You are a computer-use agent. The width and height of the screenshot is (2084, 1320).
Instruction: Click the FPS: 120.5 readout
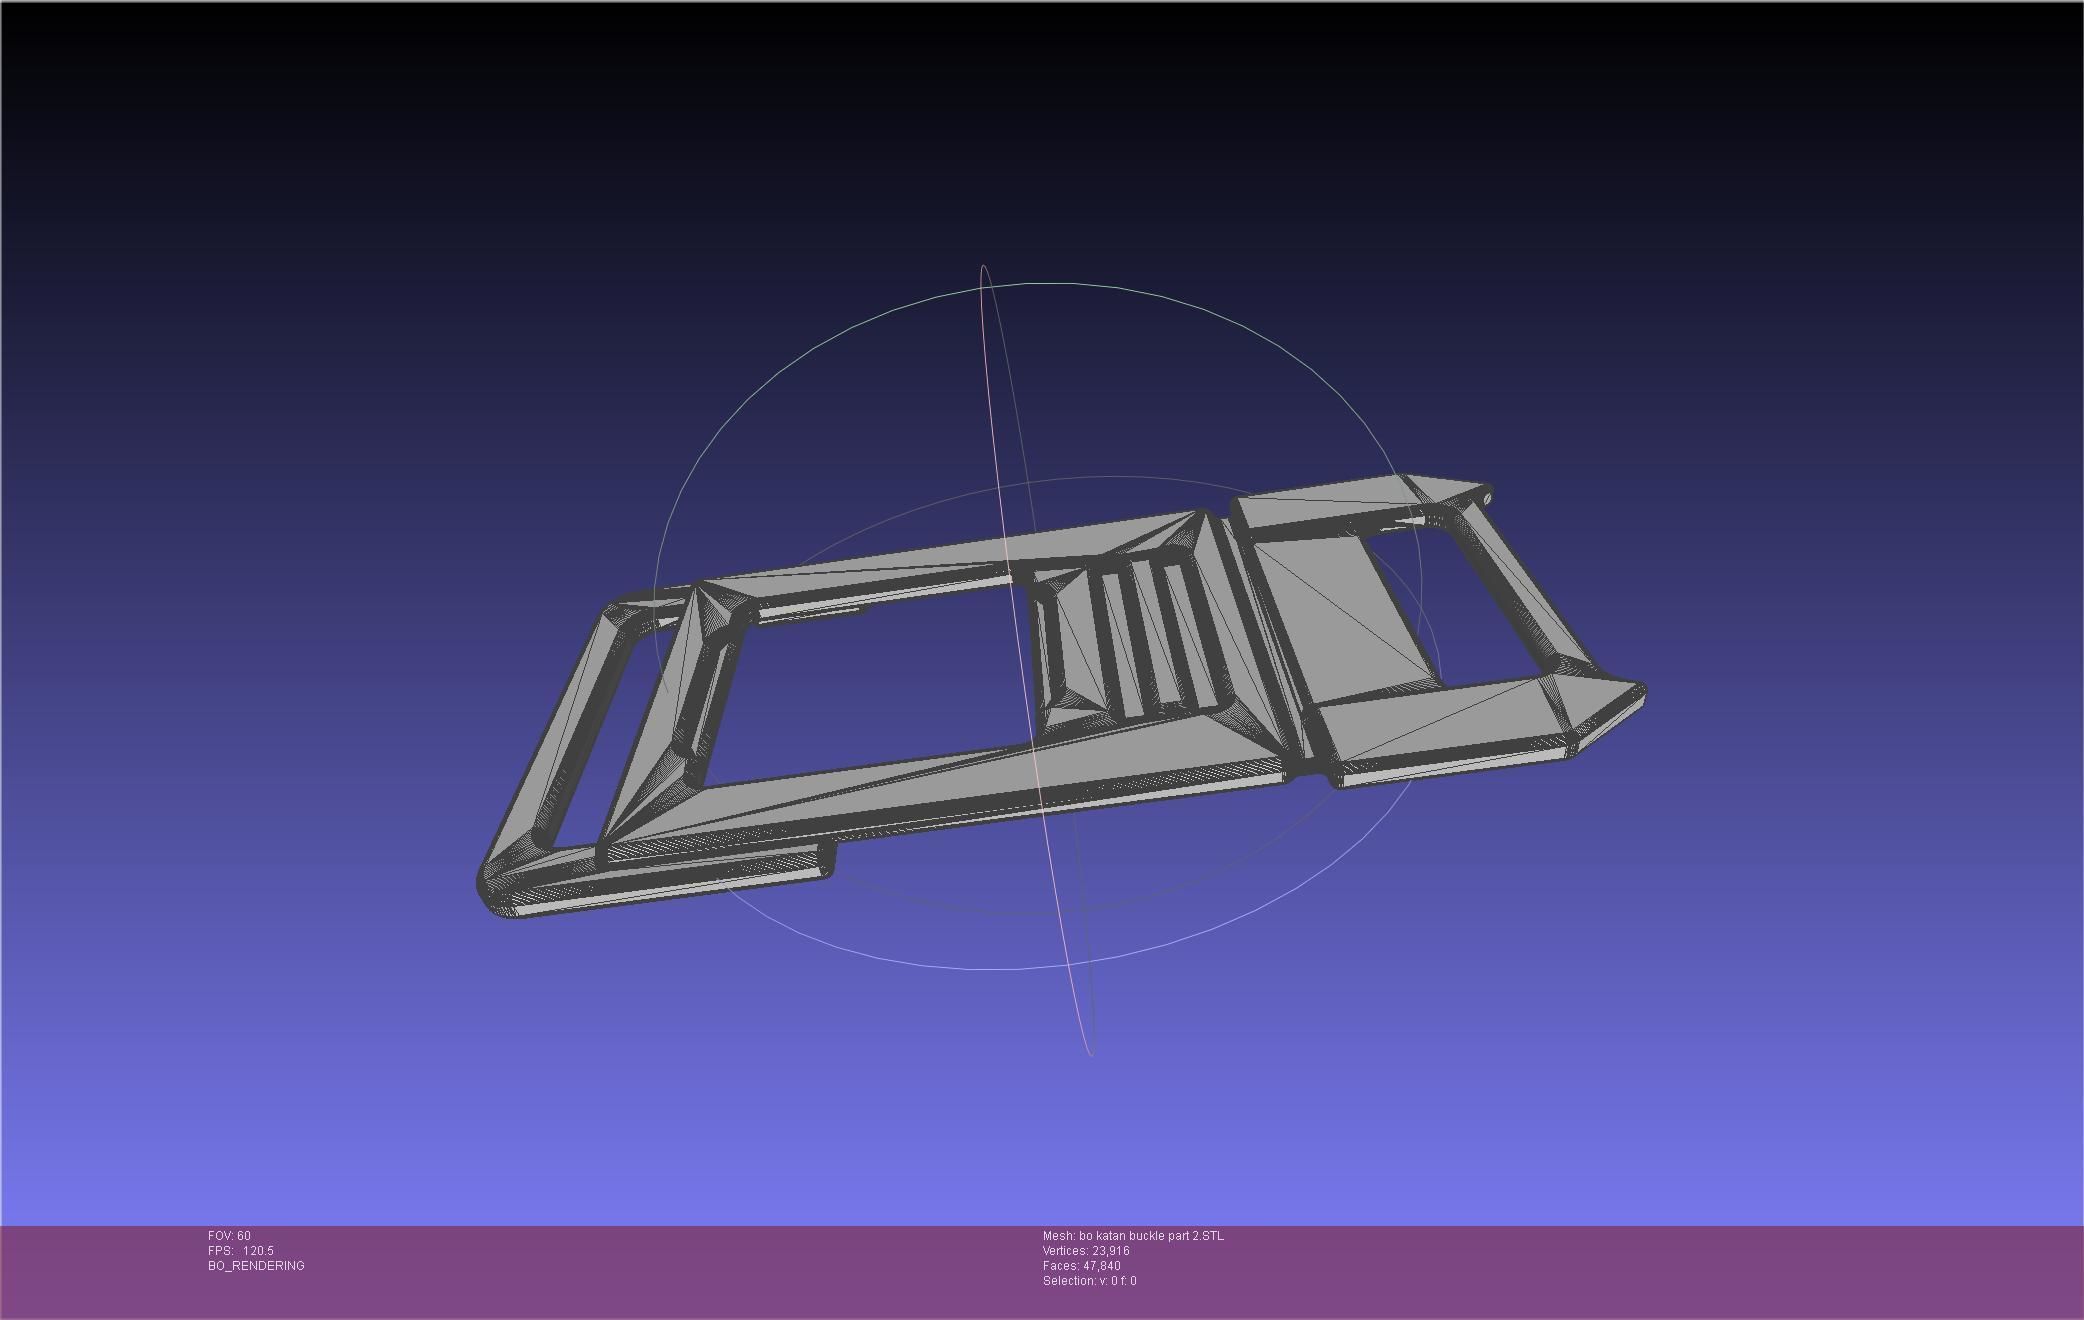241,1251
